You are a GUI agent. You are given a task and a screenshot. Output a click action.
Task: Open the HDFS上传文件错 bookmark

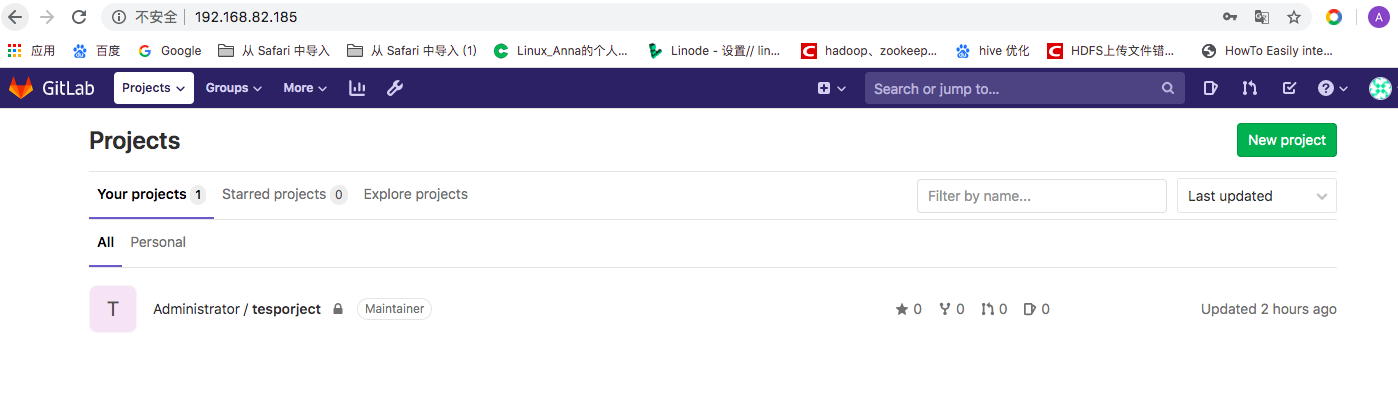pos(1112,50)
